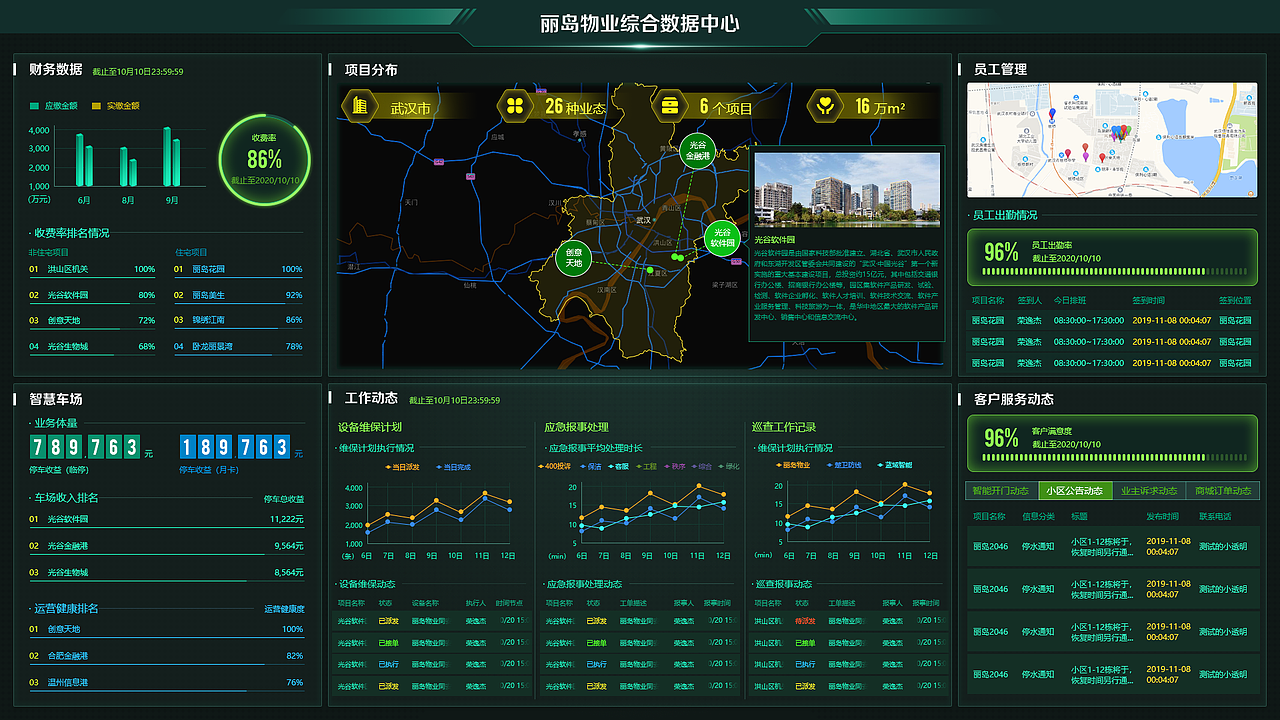Toggle the 蓝城智能 legend in patrol chart
Image resolution: width=1280 pixels, height=720 pixels.
pyautogui.click(x=895, y=465)
